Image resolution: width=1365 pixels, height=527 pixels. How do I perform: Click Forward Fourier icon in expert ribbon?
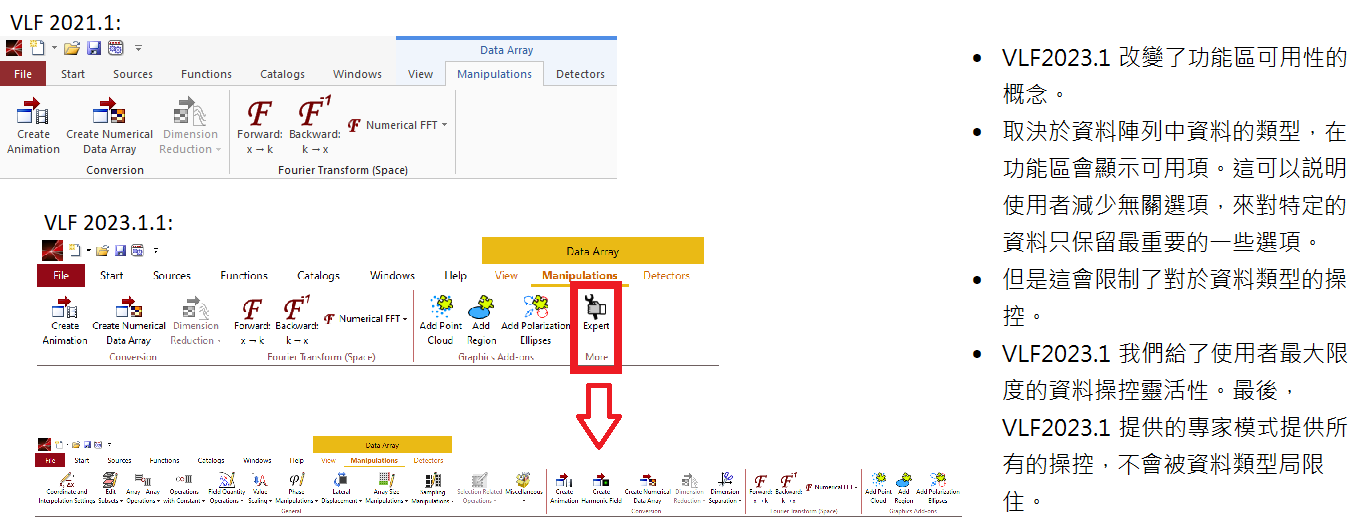coord(761,489)
